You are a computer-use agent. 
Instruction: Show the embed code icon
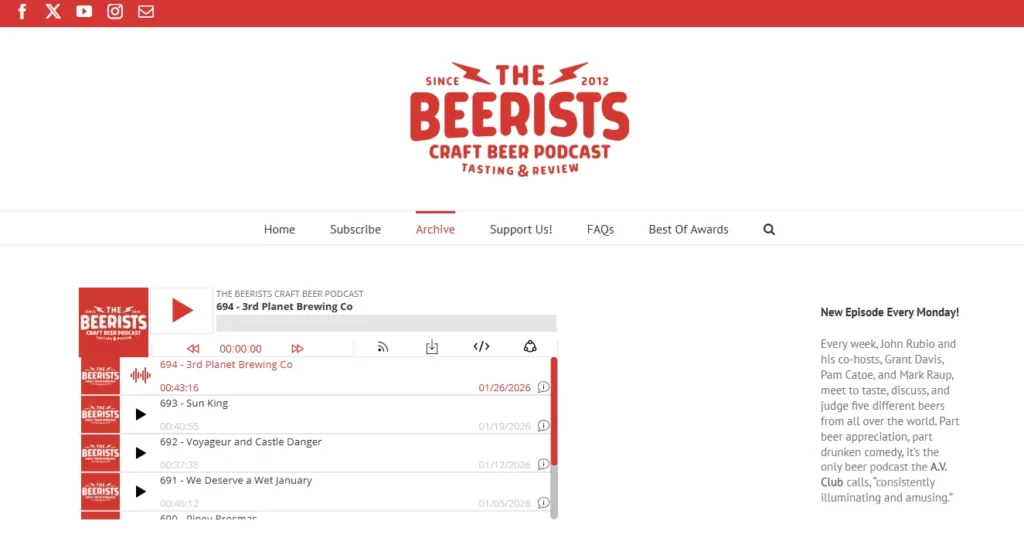click(x=481, y=346)
